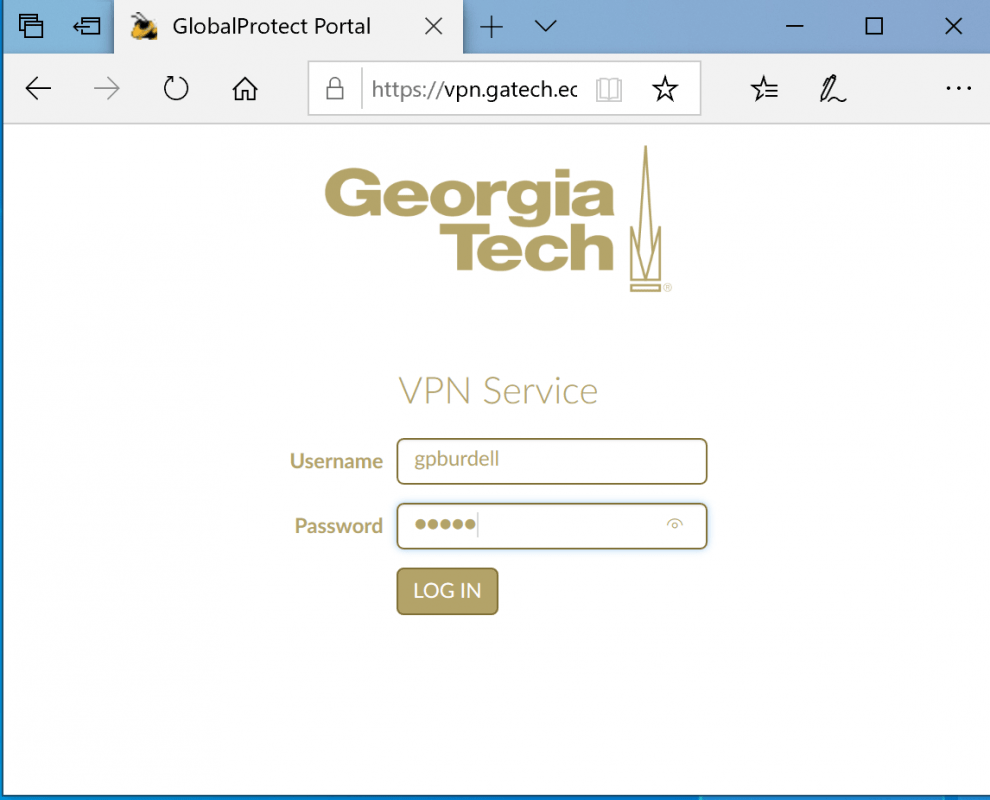Reveal the password with the eye toggle

click(675, 524)
